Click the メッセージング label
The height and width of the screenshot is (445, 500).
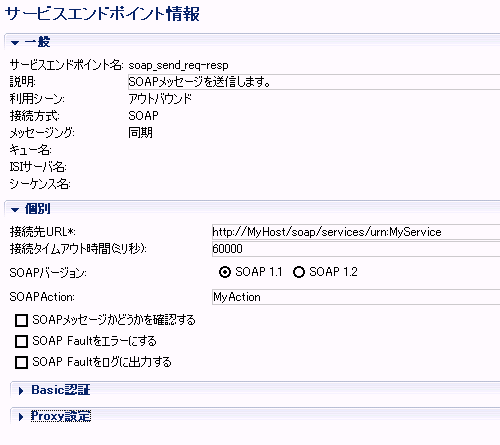tap(42, 133)
